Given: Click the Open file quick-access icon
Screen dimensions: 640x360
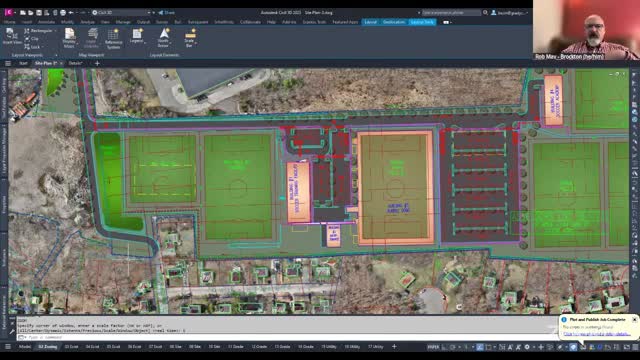Looking at the screenshot, I should 31,13.
